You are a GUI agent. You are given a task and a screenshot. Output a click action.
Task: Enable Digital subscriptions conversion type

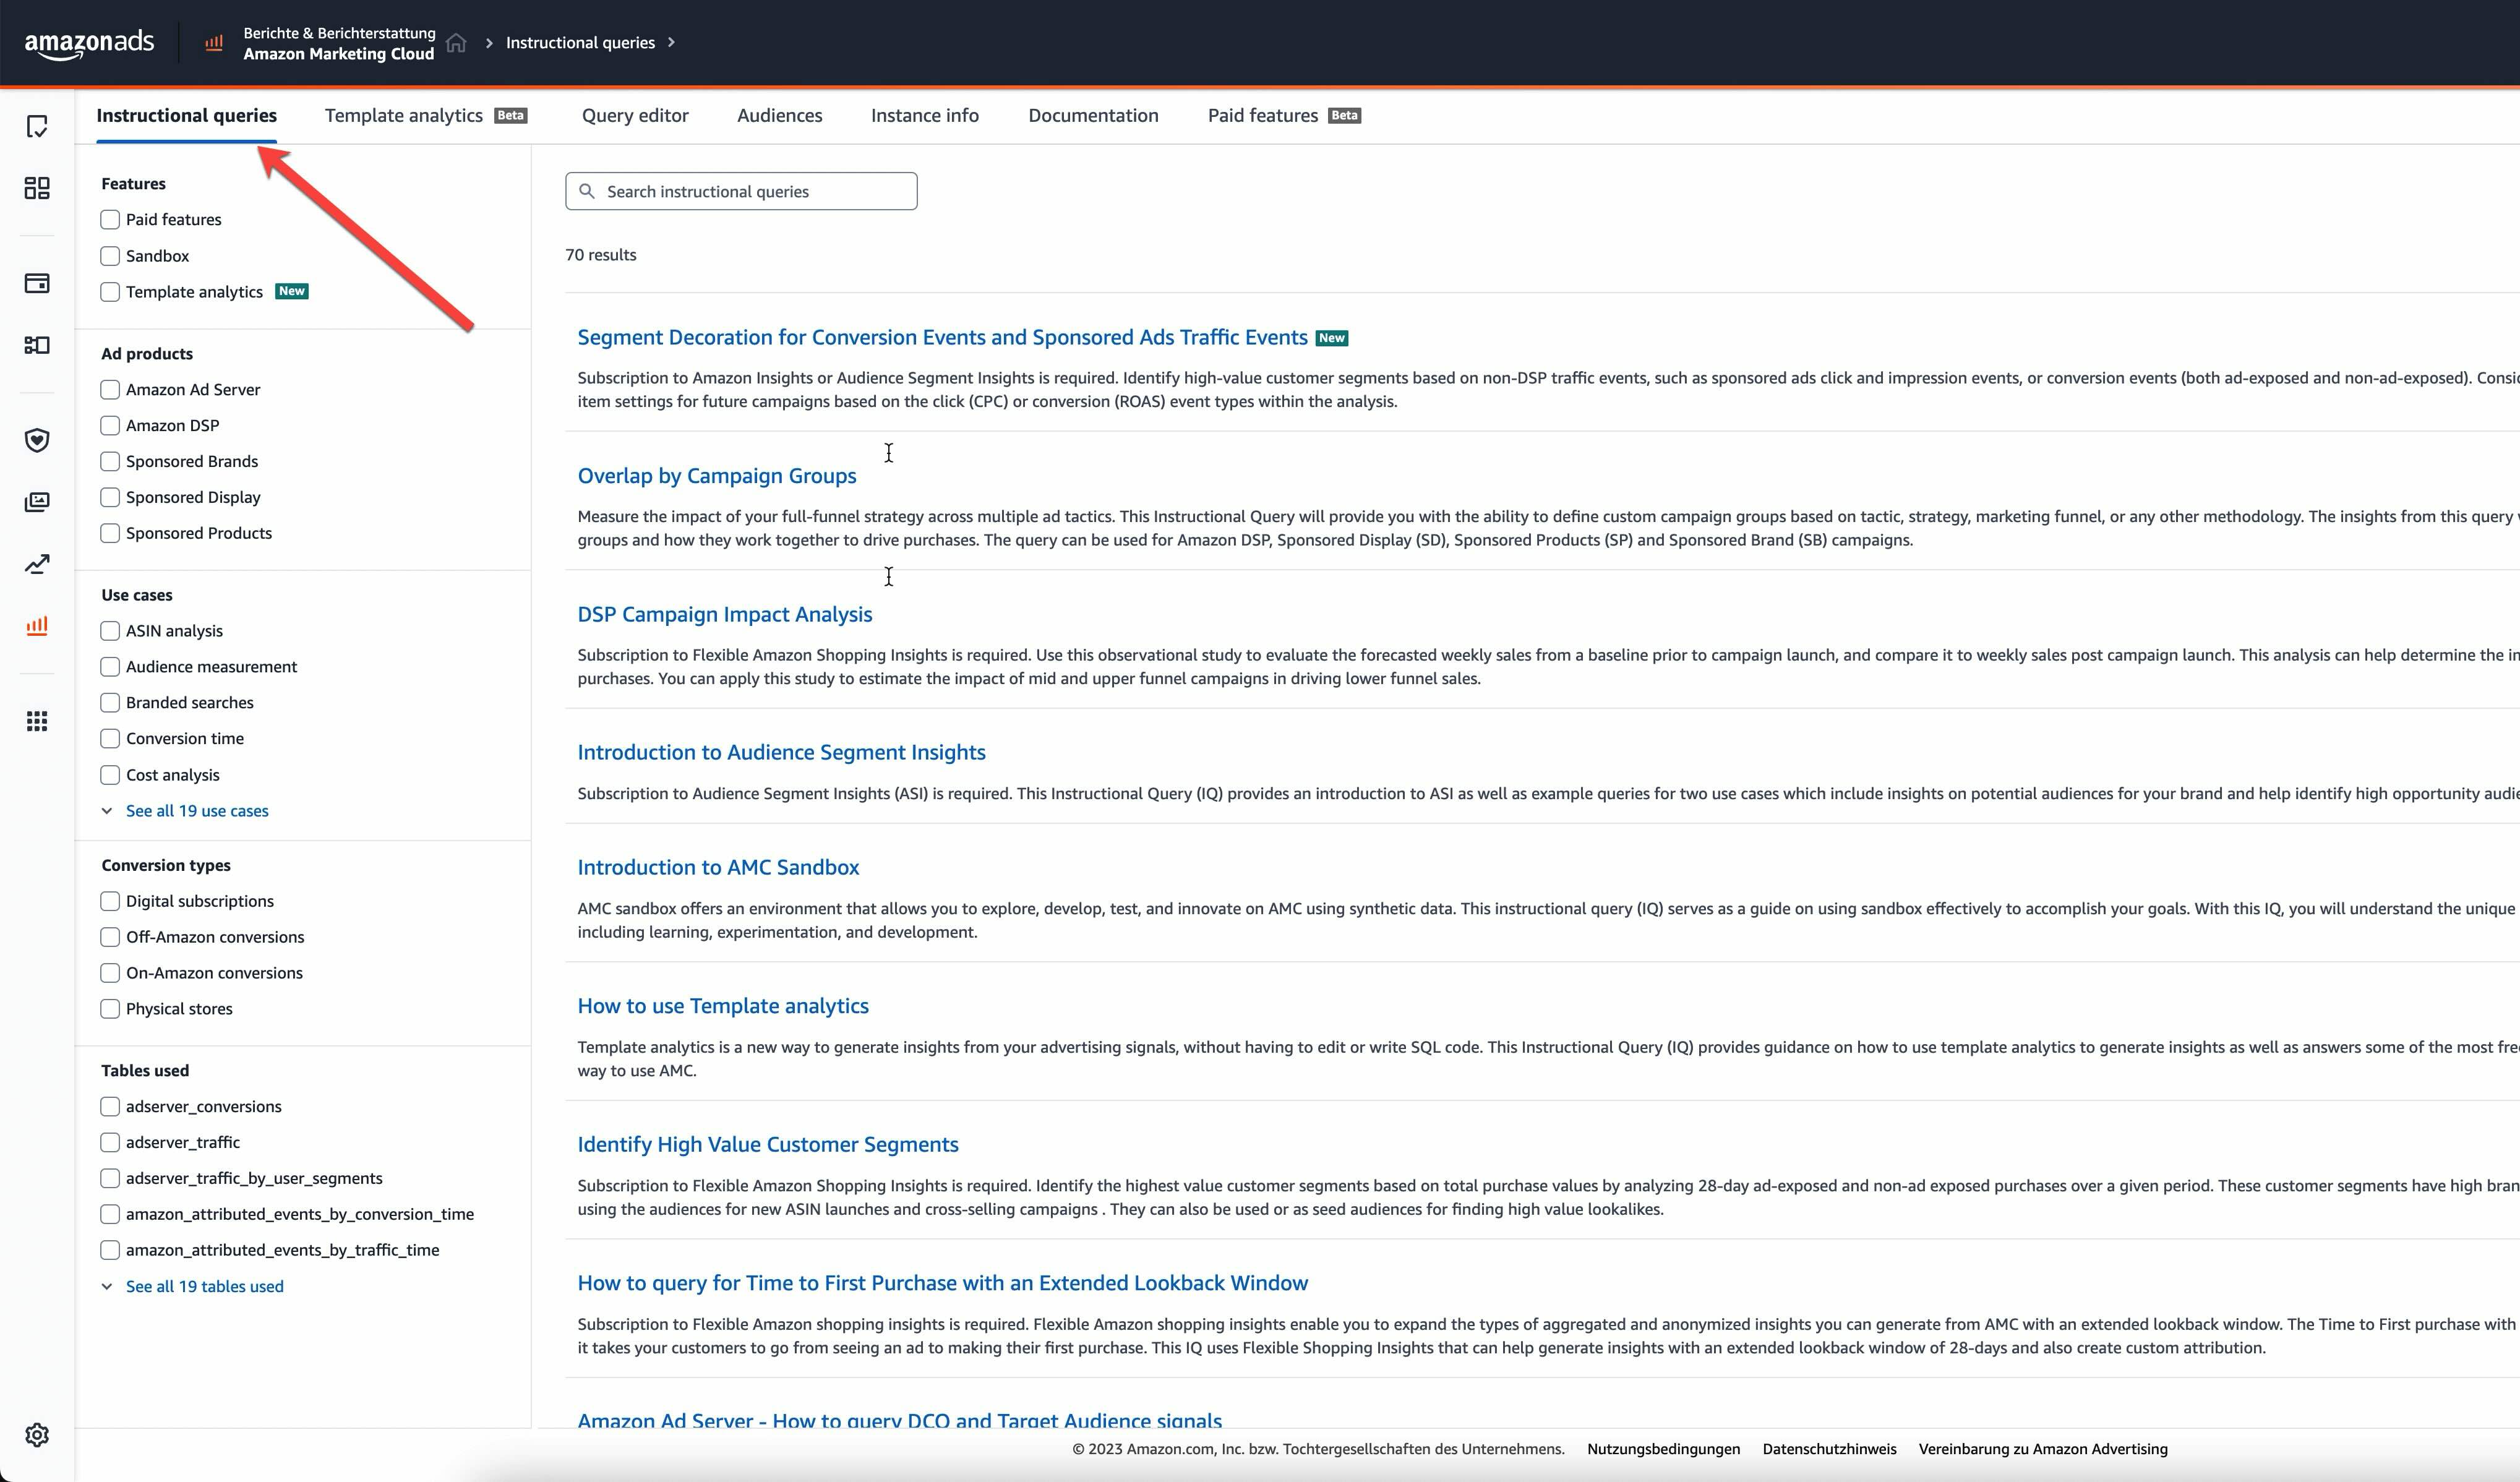coord(110,901)
